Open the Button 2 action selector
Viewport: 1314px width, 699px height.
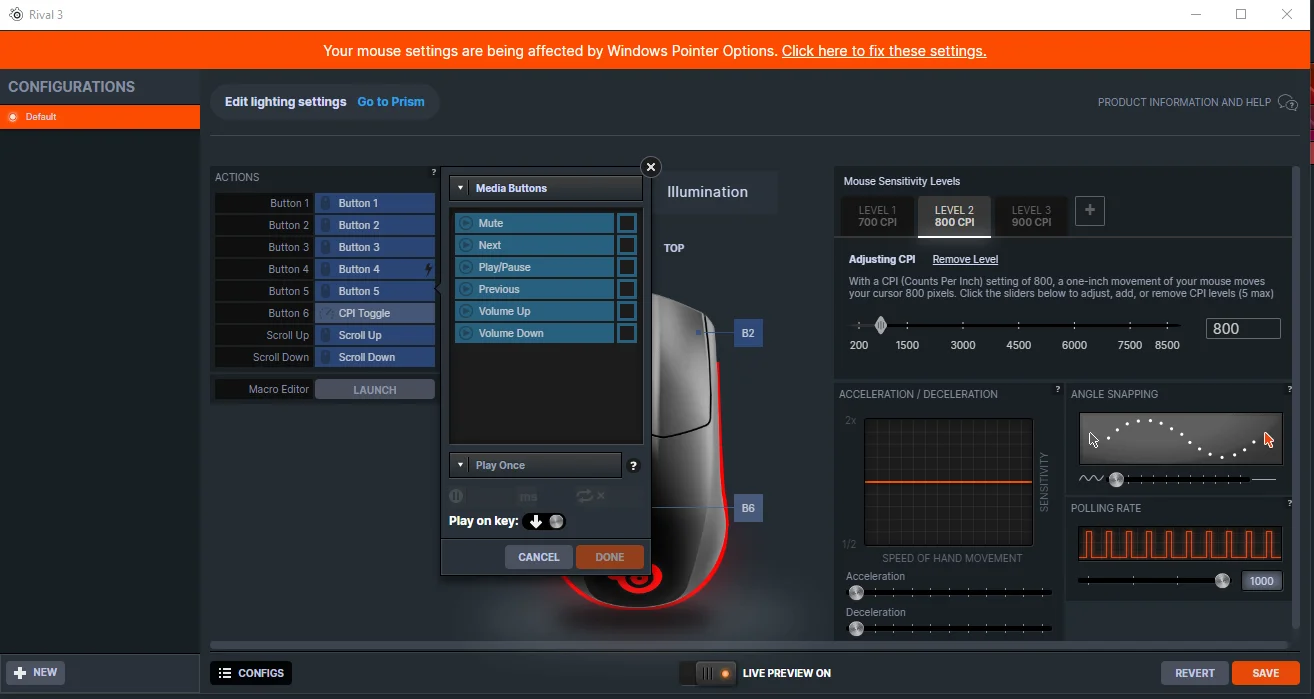click(375, 225)
